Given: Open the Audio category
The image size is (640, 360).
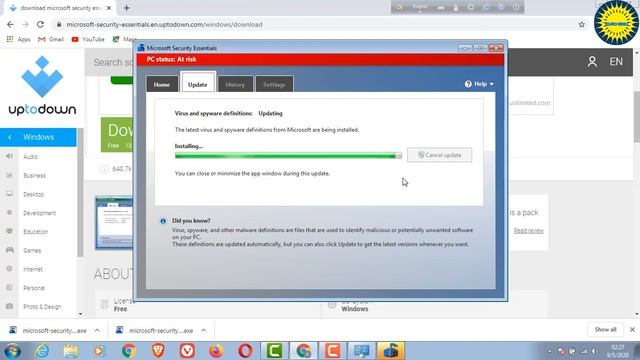Looking at the screenshot, I should [31, 157].
